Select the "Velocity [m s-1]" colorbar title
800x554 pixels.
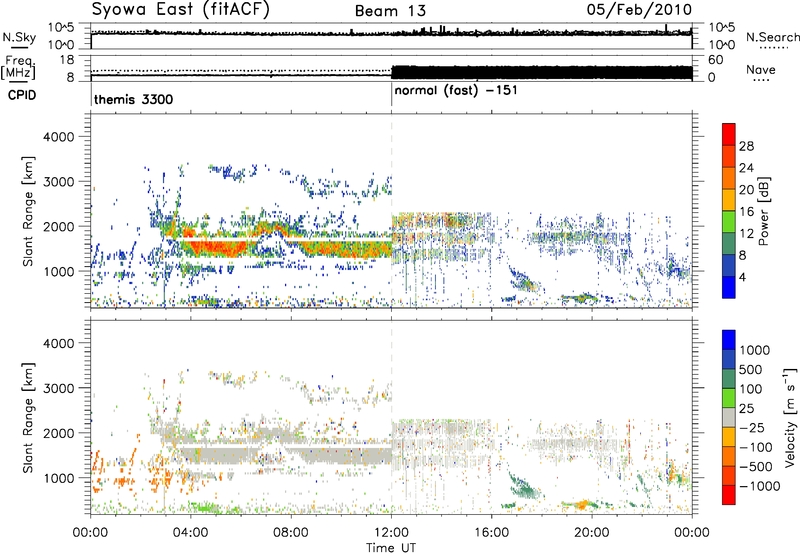coord(791,417)
